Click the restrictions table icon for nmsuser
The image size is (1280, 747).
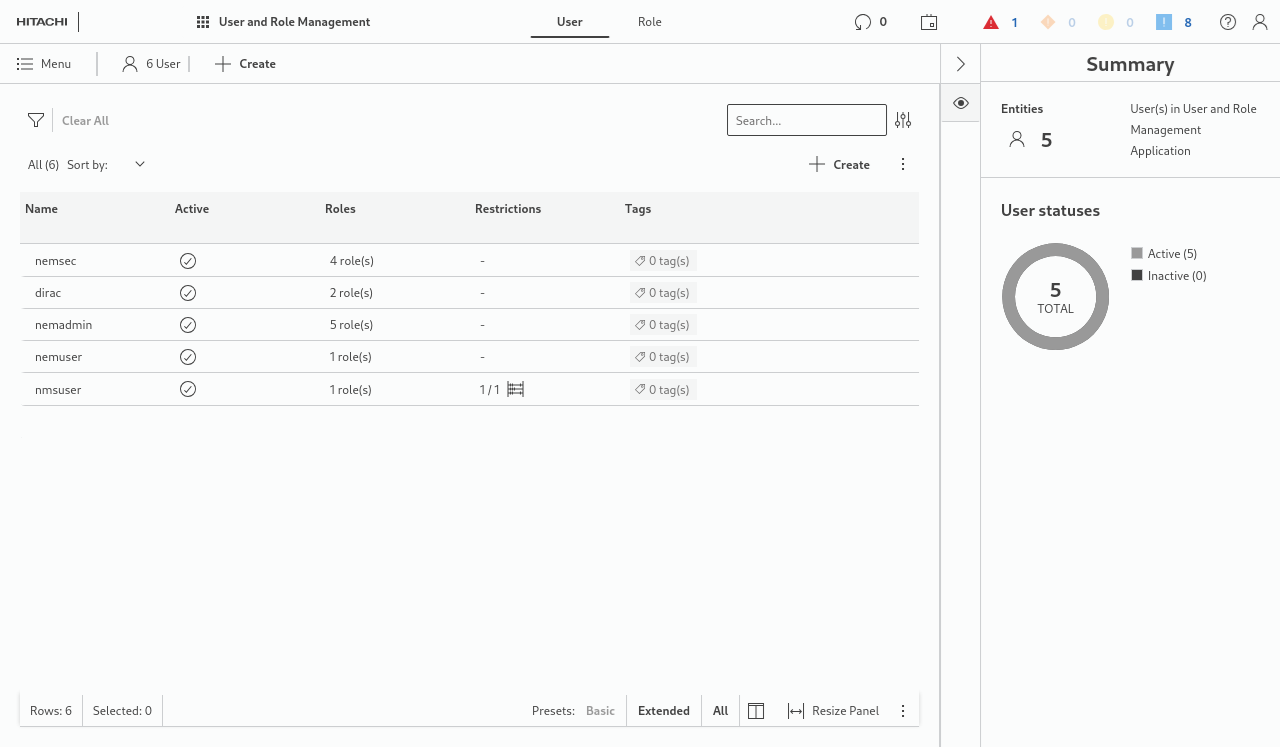[x=516, y=389]
